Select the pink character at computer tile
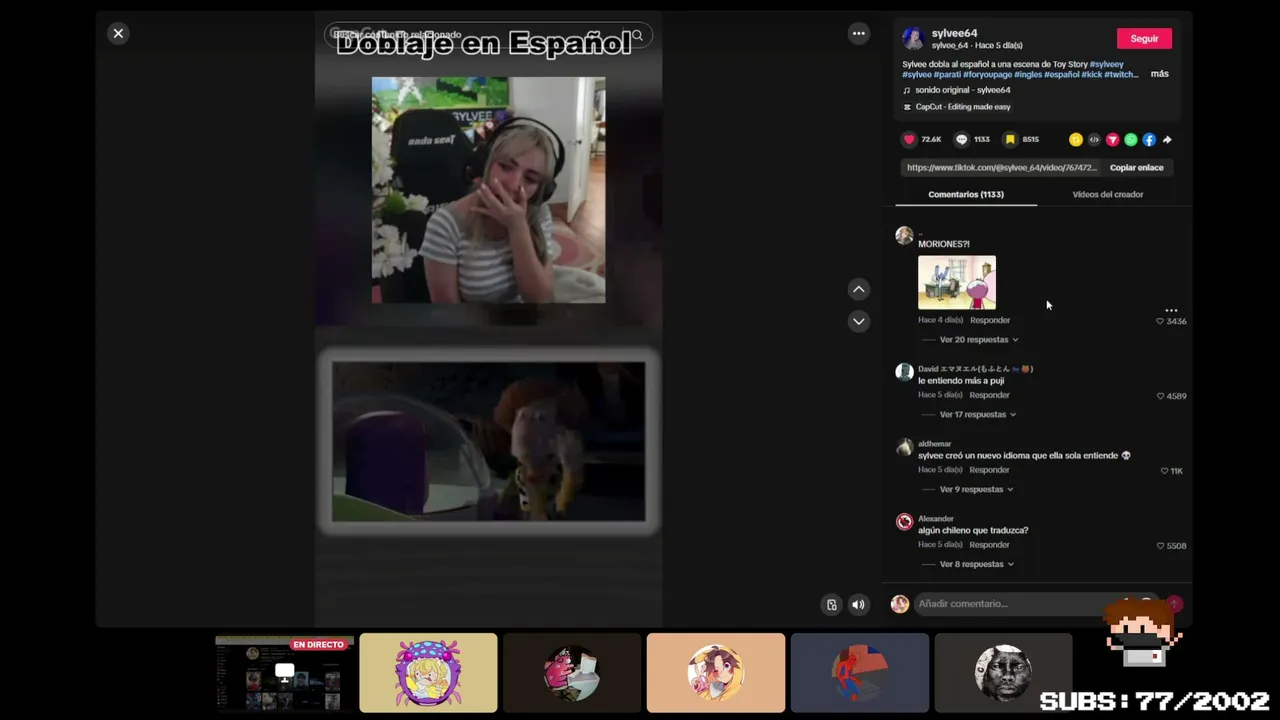Image resolution: width=1280 pixels, height=720 pixels. 572,673
